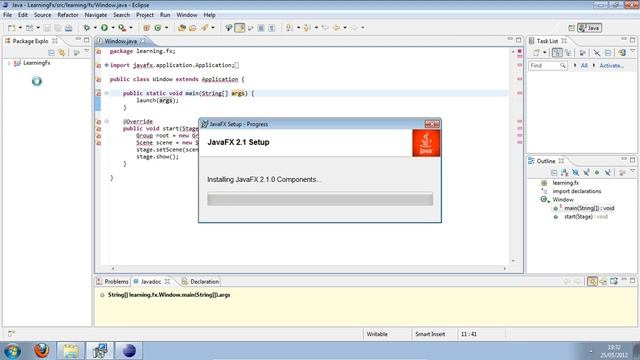This screenshot has width=640, height=360.
Task: Collapse the main method fold in the editor
Action: tap(107, 93)
